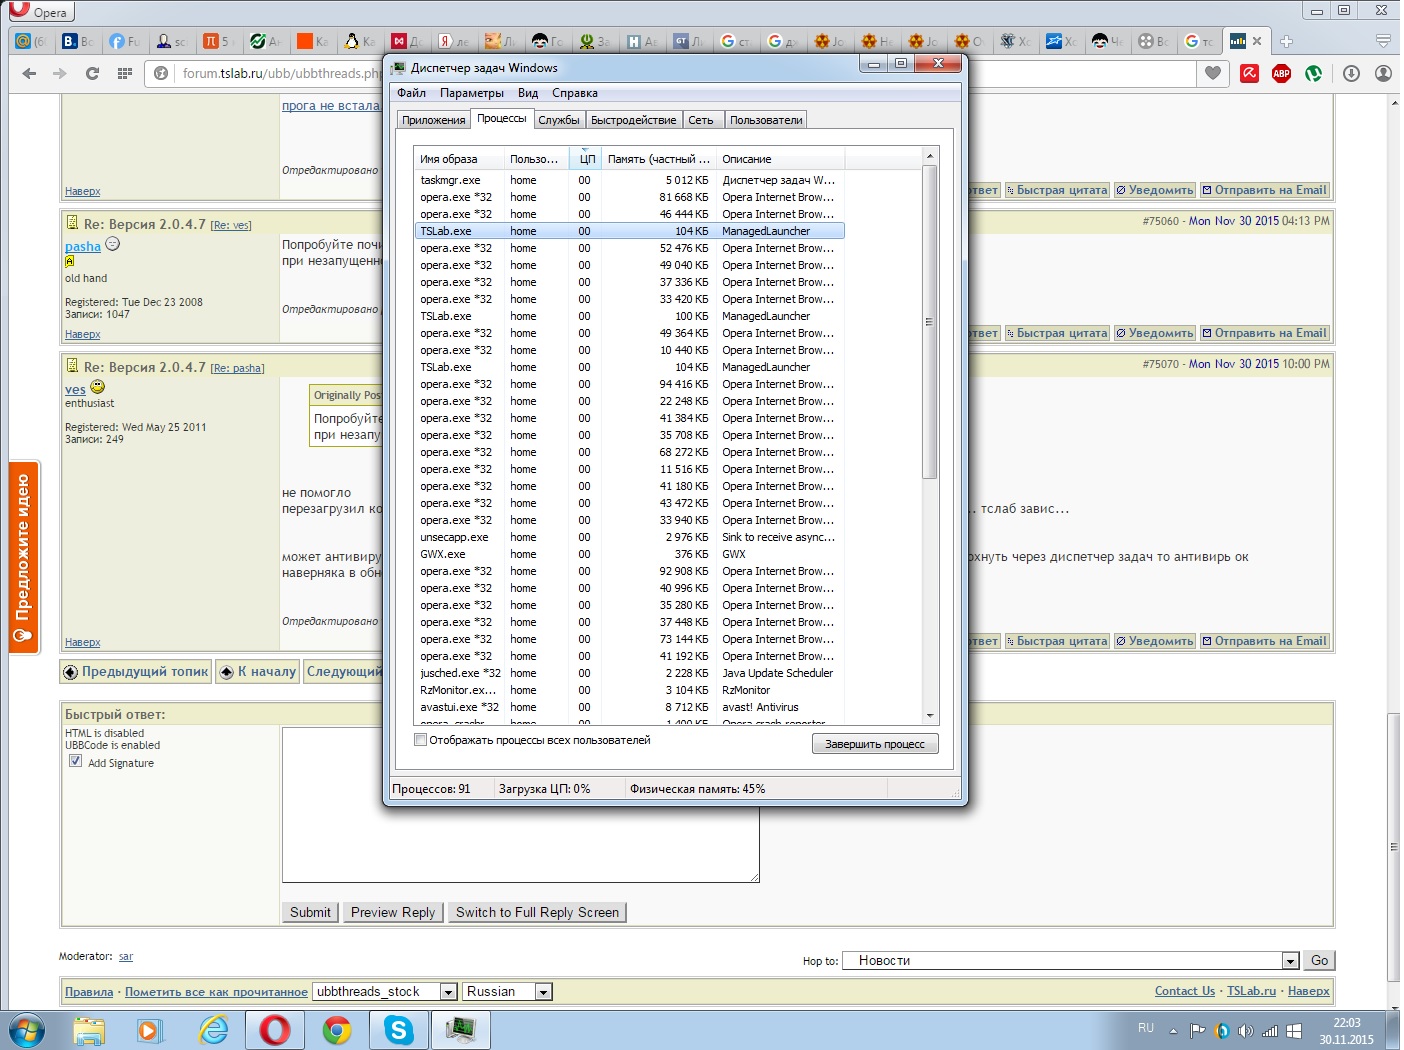
Task: Click the browser back arrow
Action: (29, 73)
